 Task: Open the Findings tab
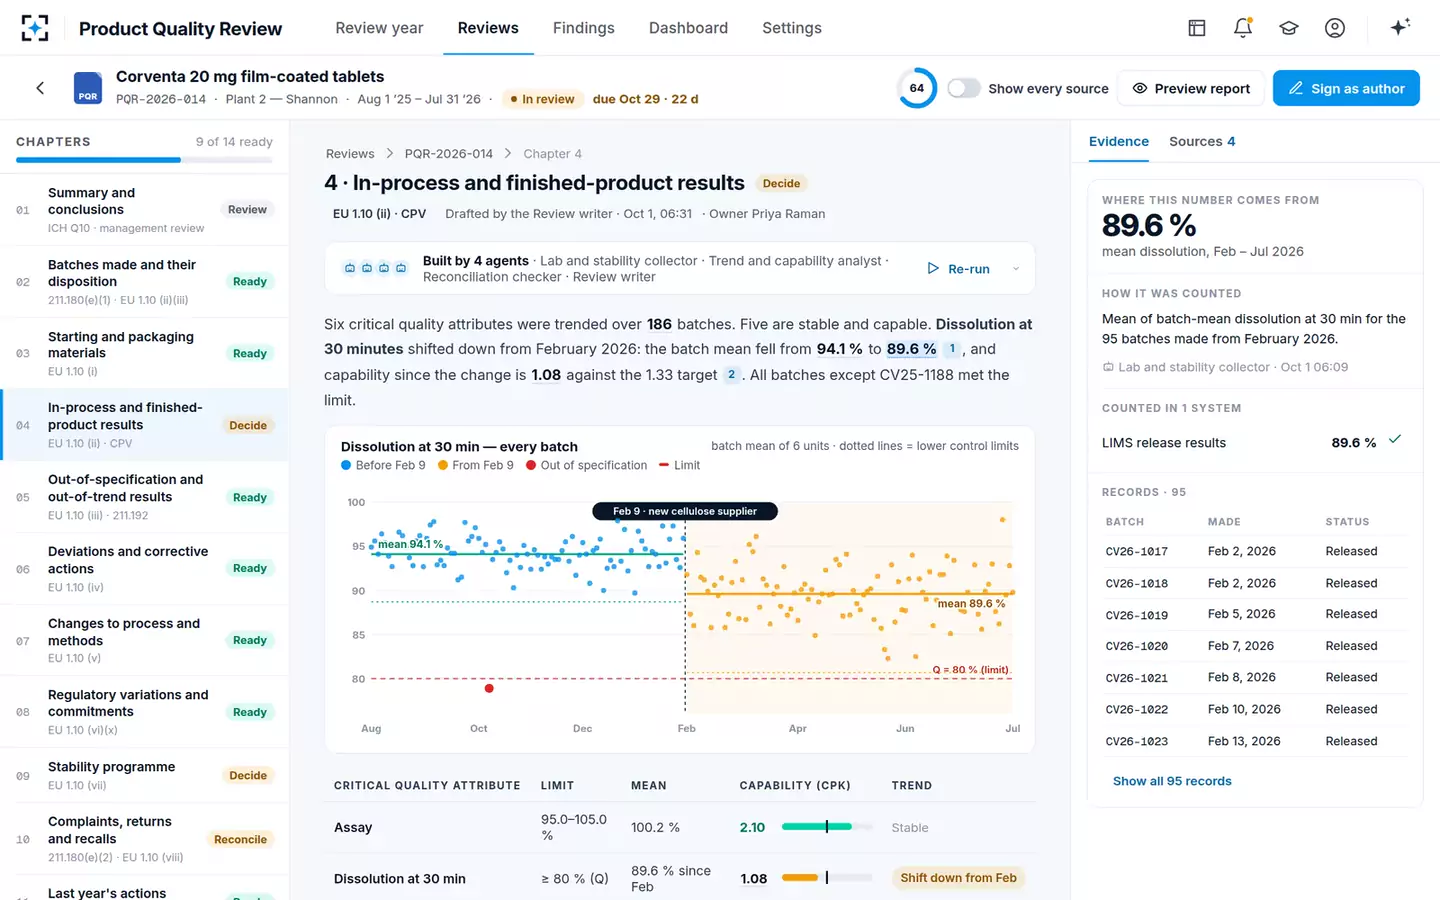(x=584, y=28)
